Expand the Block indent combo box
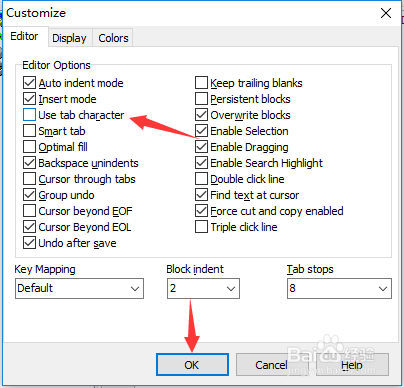The image size is (404, 388). 203,288
